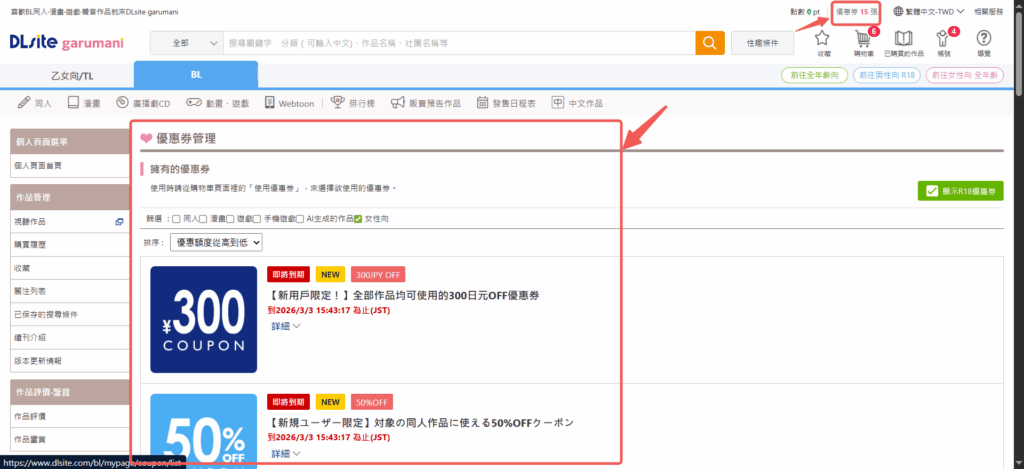
Task: Open the 排序 coupon sort dropdown
Action: [216, 242]
